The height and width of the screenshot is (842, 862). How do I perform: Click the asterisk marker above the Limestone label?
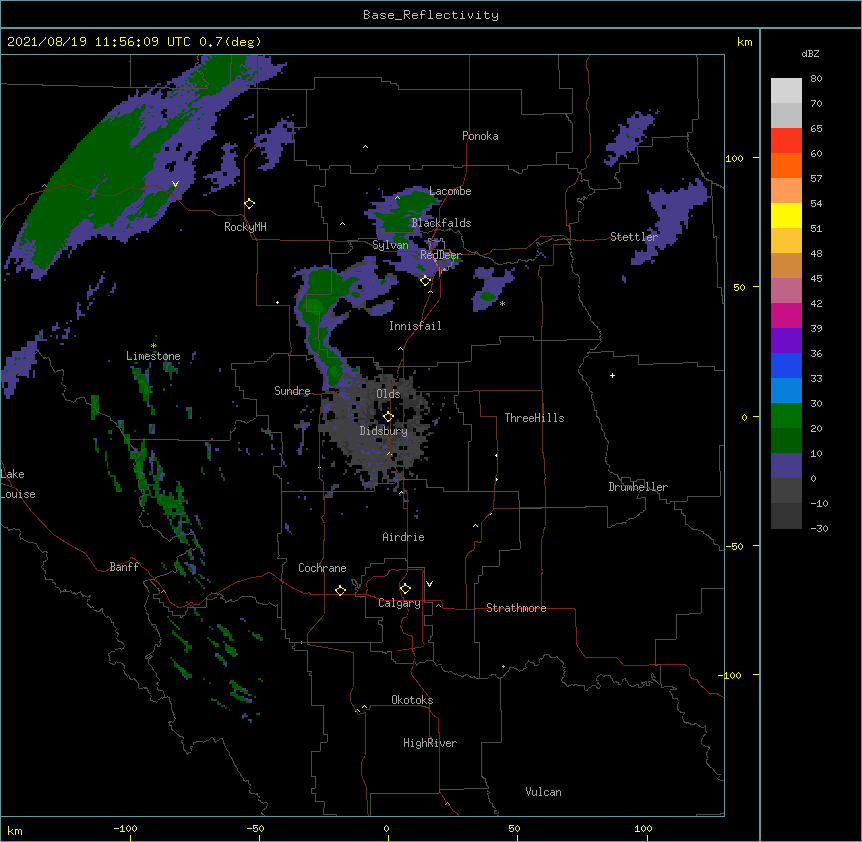153,346
